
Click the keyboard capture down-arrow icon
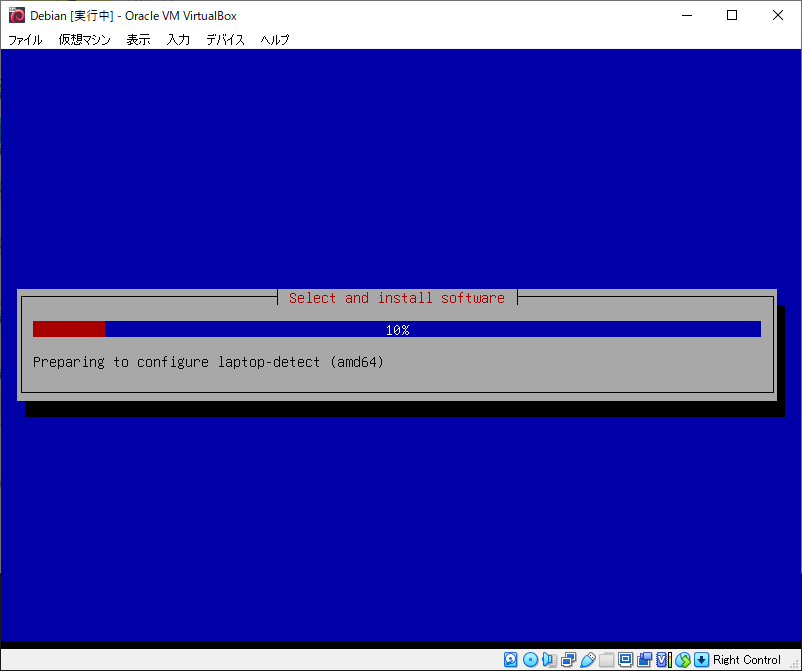(x=702, y=660)
